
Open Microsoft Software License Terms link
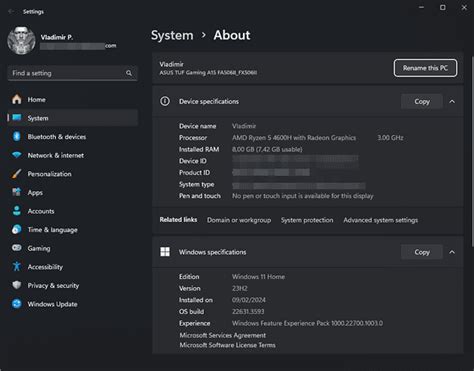click(x=227, y=345)
